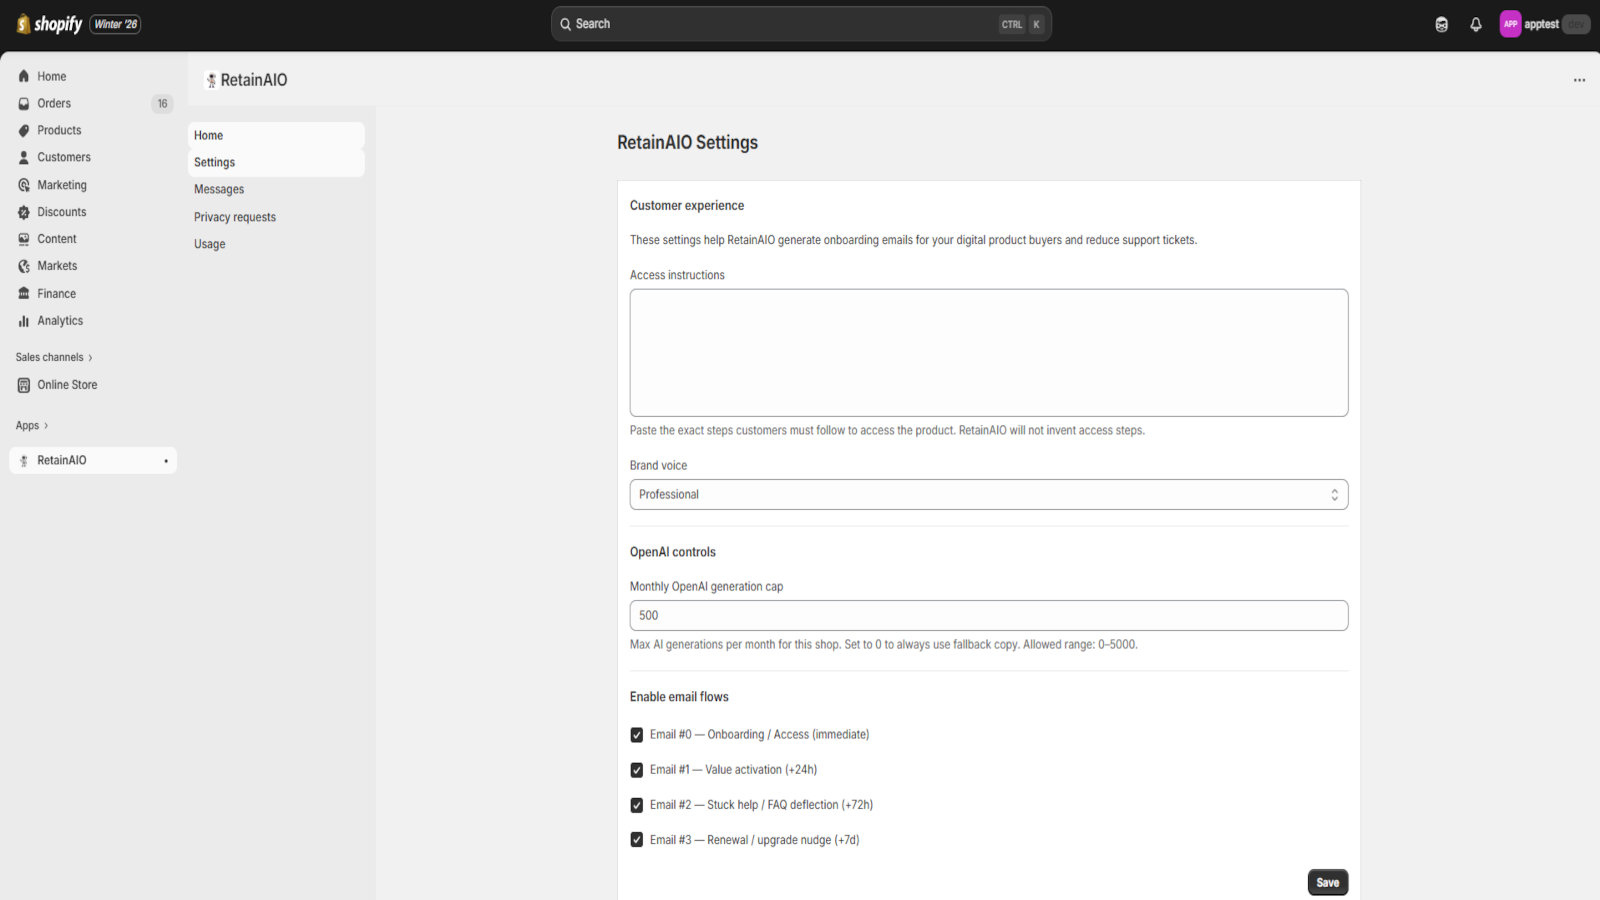Select the Analytics icon in sidebar
Image resolution: width=1600 pixels, height=900 pixels.
point(23,320)
